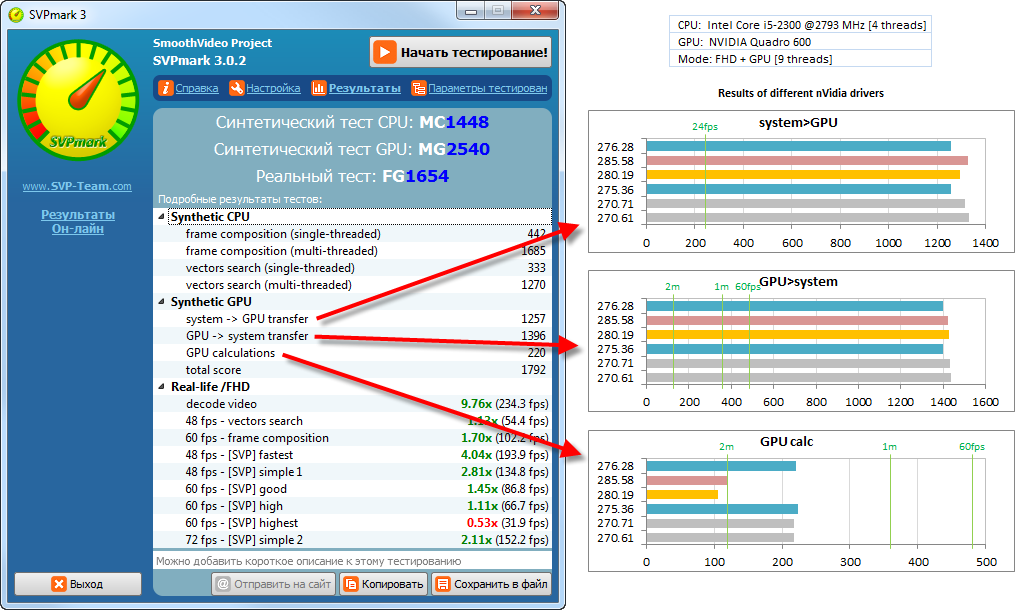Collapse the Real-life /FHD group
The width and height of the screenshot is (1015, 610).
tap(162, 387)
